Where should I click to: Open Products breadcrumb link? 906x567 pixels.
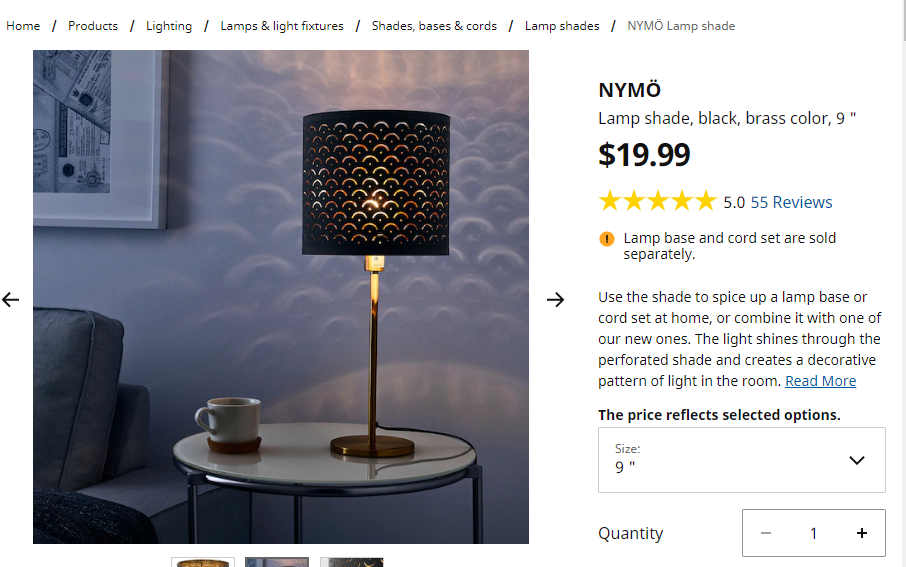pos(93,26)
